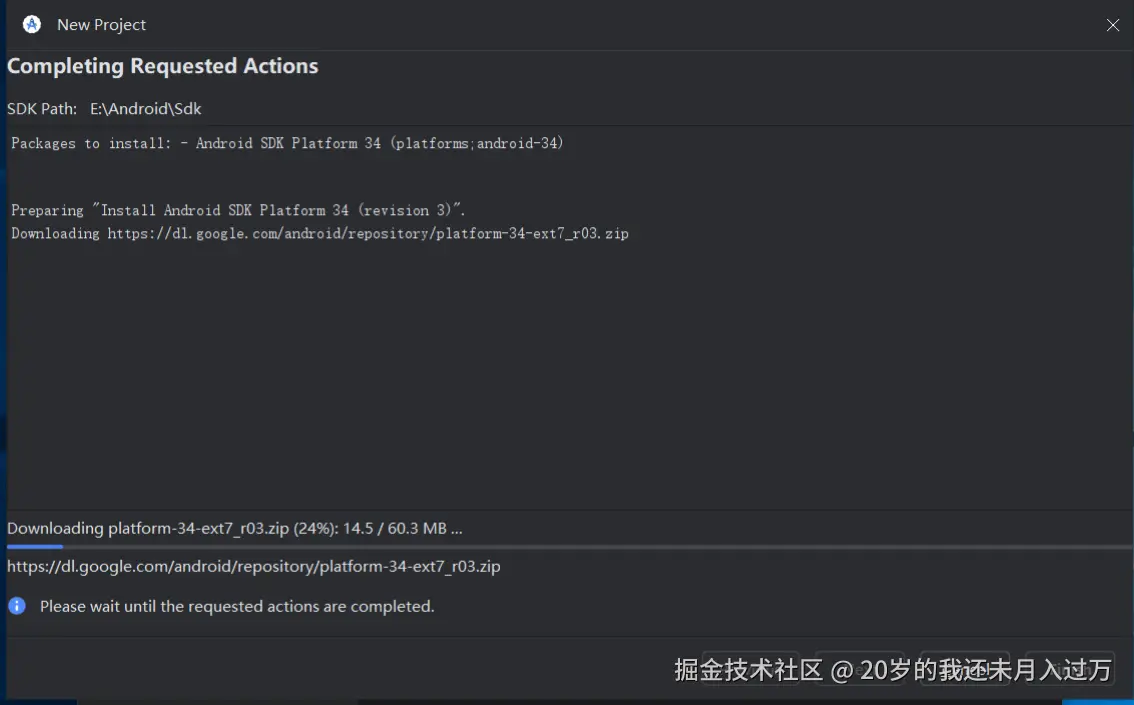The image size is (1134, 705).
Task: Click the 'SDK Path:' label
Action: pyautogui.click(x=42, y=109)
